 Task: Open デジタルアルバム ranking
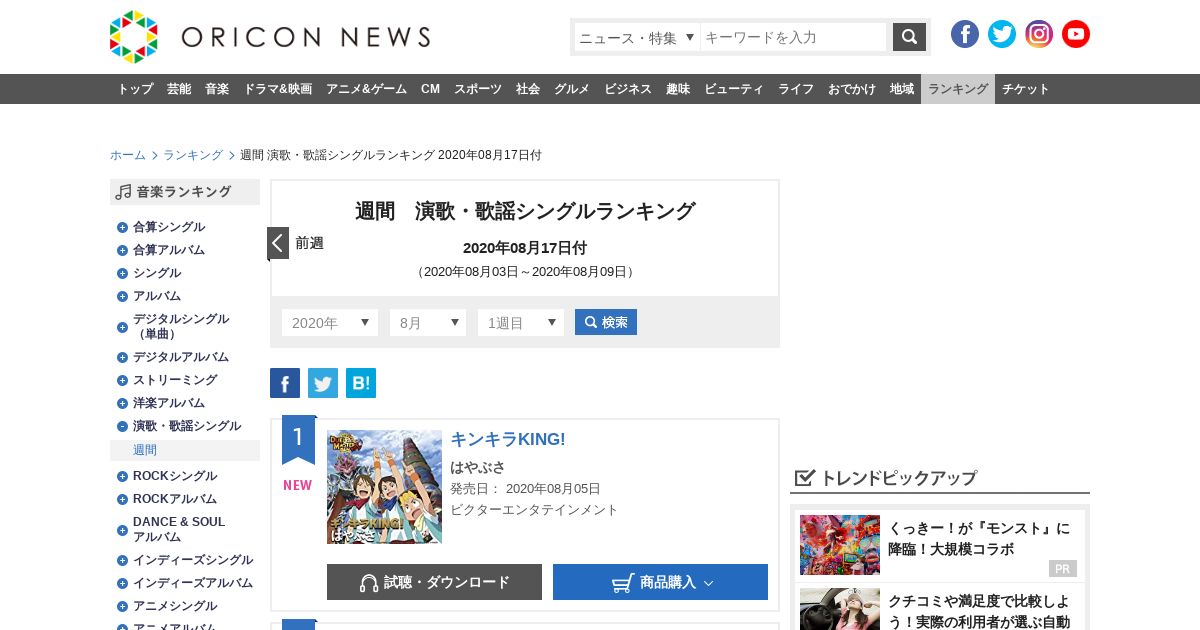click(x=181, y=357)
